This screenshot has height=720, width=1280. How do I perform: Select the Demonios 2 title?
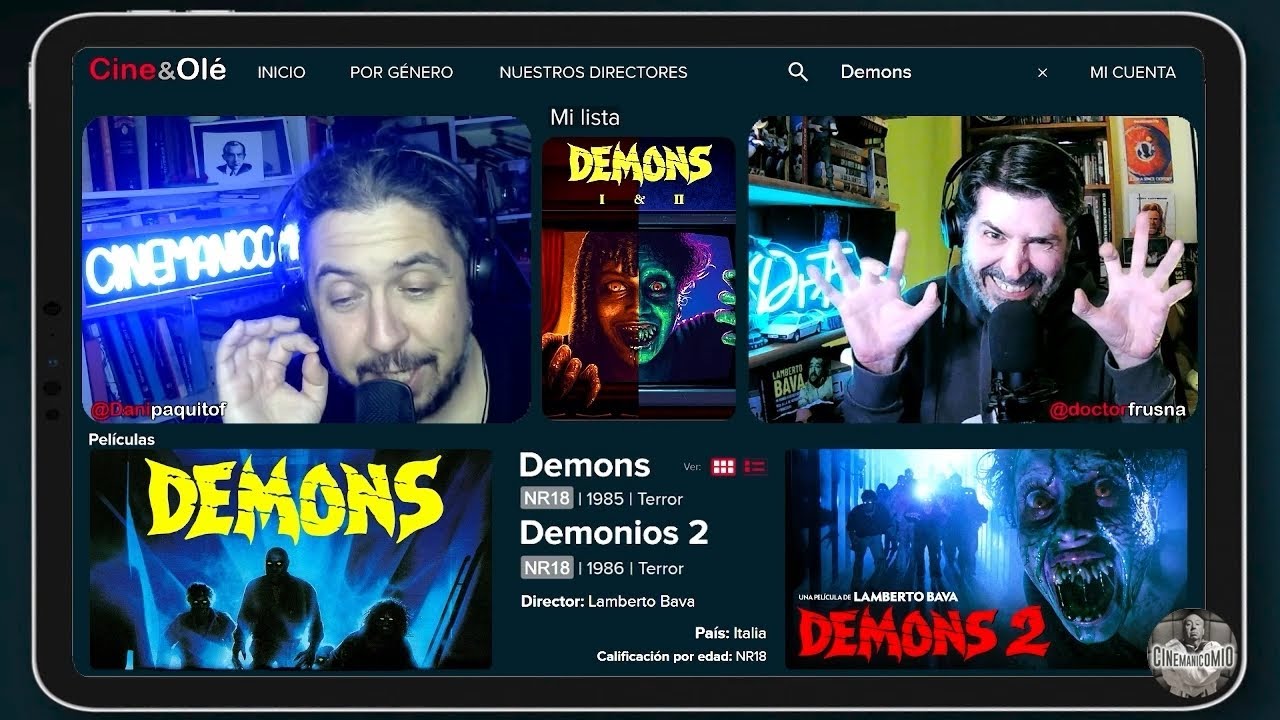click(614, 532)
